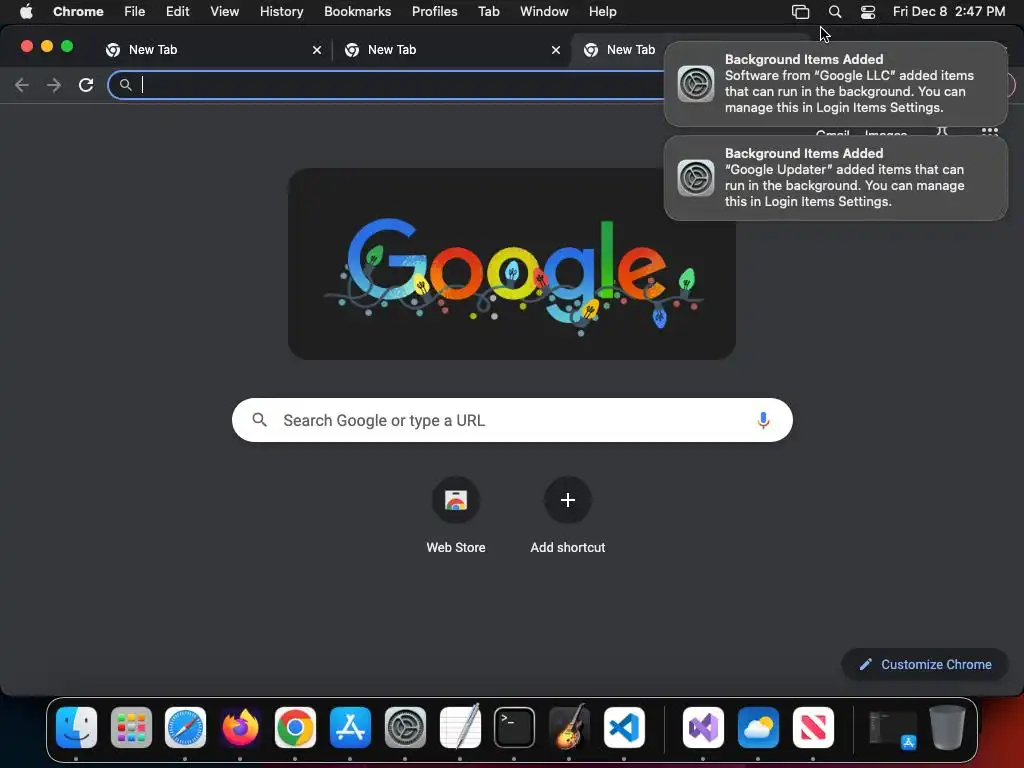
Task: Open the History menu
Action: pyautogui.click(x=281, y=12)
